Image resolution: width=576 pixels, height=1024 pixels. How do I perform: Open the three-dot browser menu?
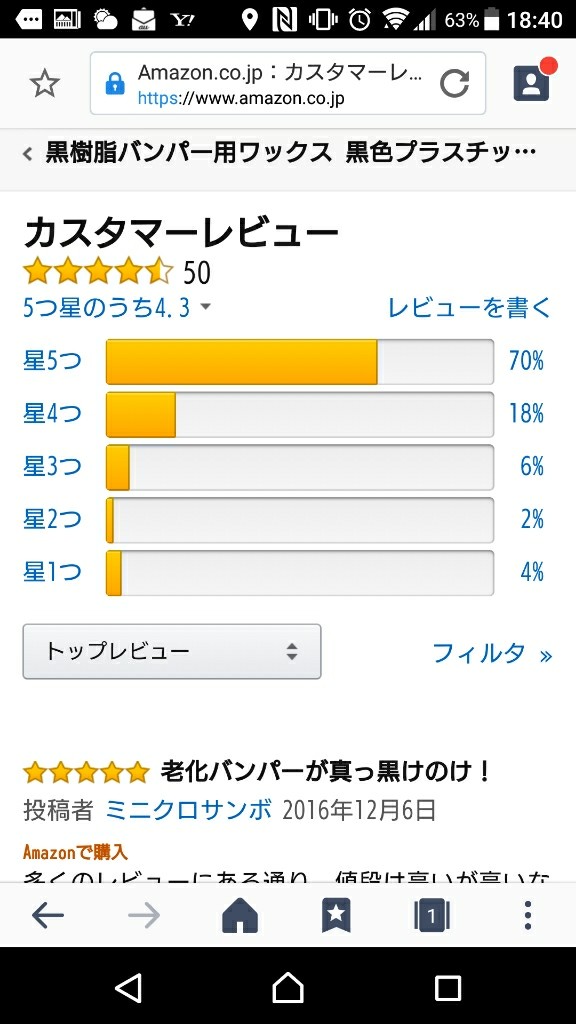point(528,916)
